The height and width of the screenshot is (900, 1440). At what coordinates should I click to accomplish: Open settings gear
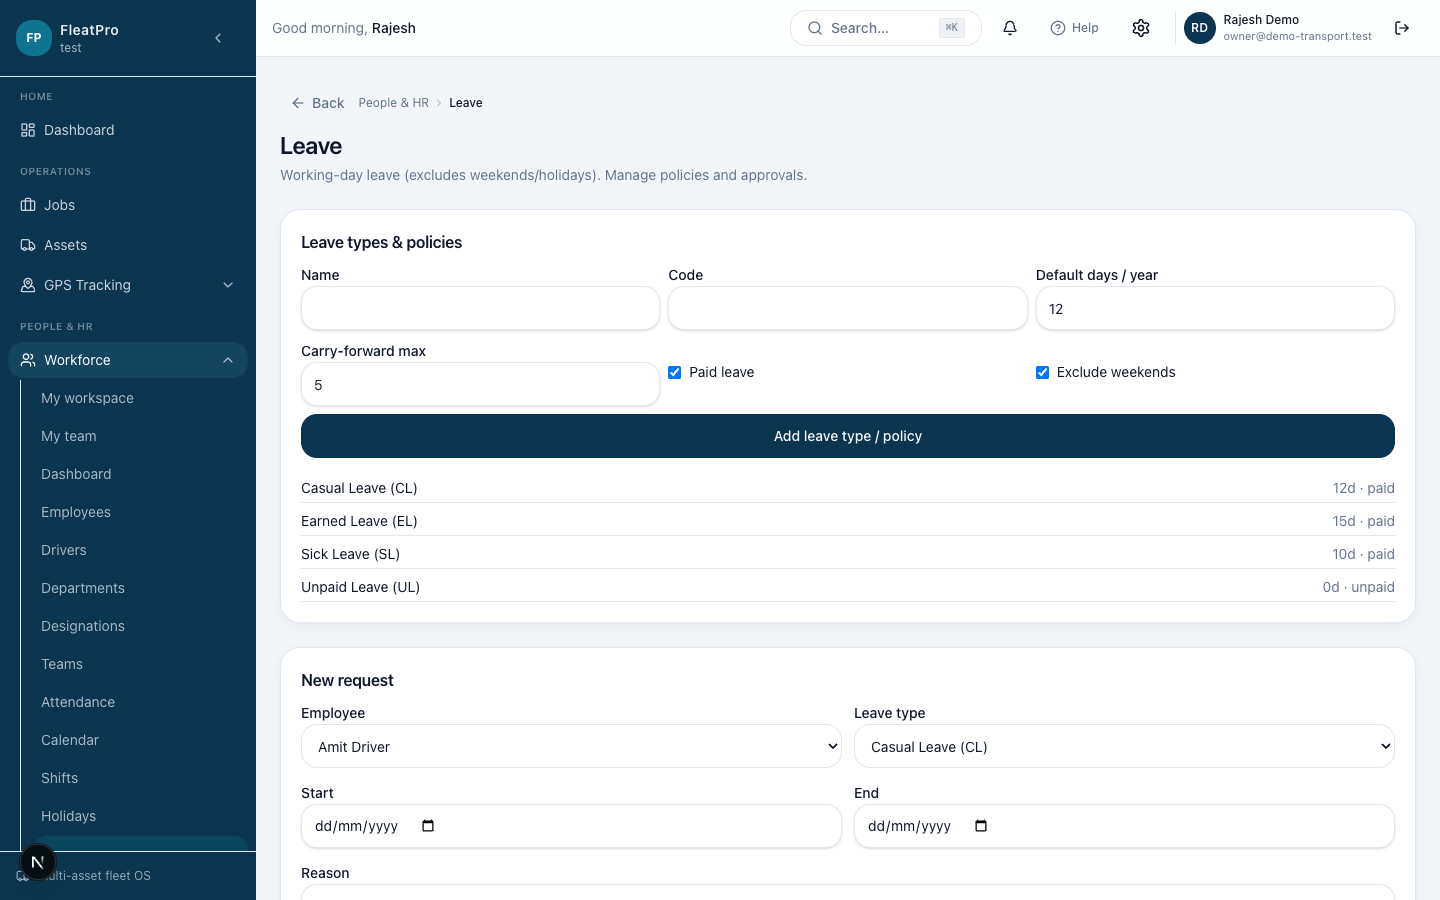tap(1141, 28)
